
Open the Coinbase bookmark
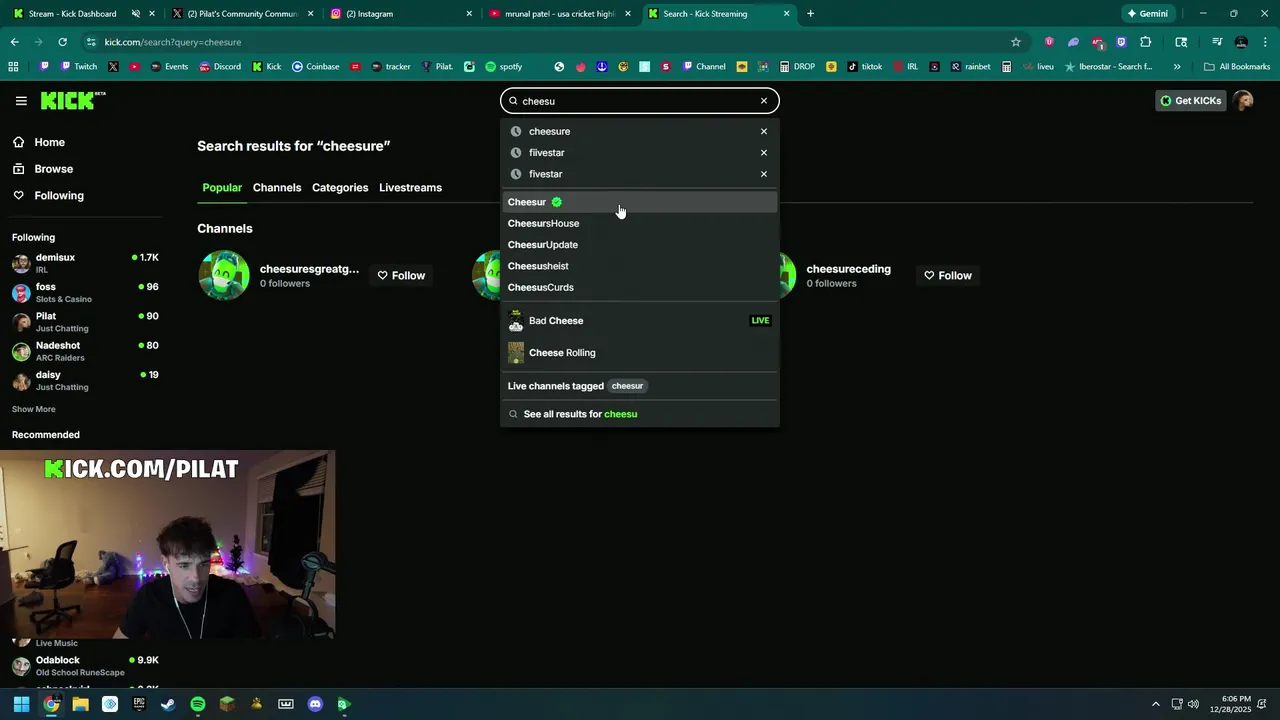pos(315,67)
